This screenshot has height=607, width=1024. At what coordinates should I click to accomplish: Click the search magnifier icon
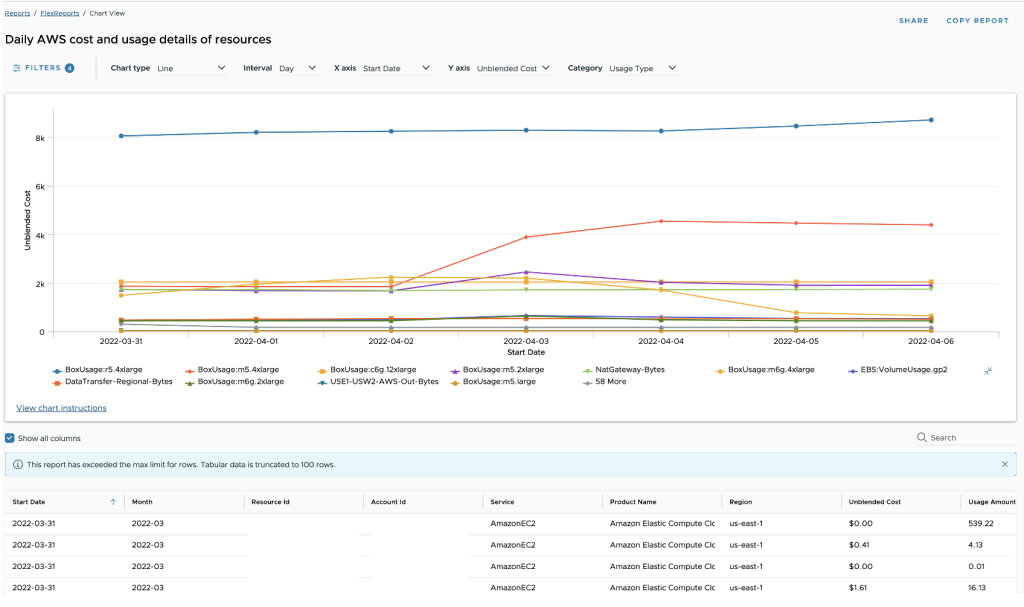coord(921,438)
